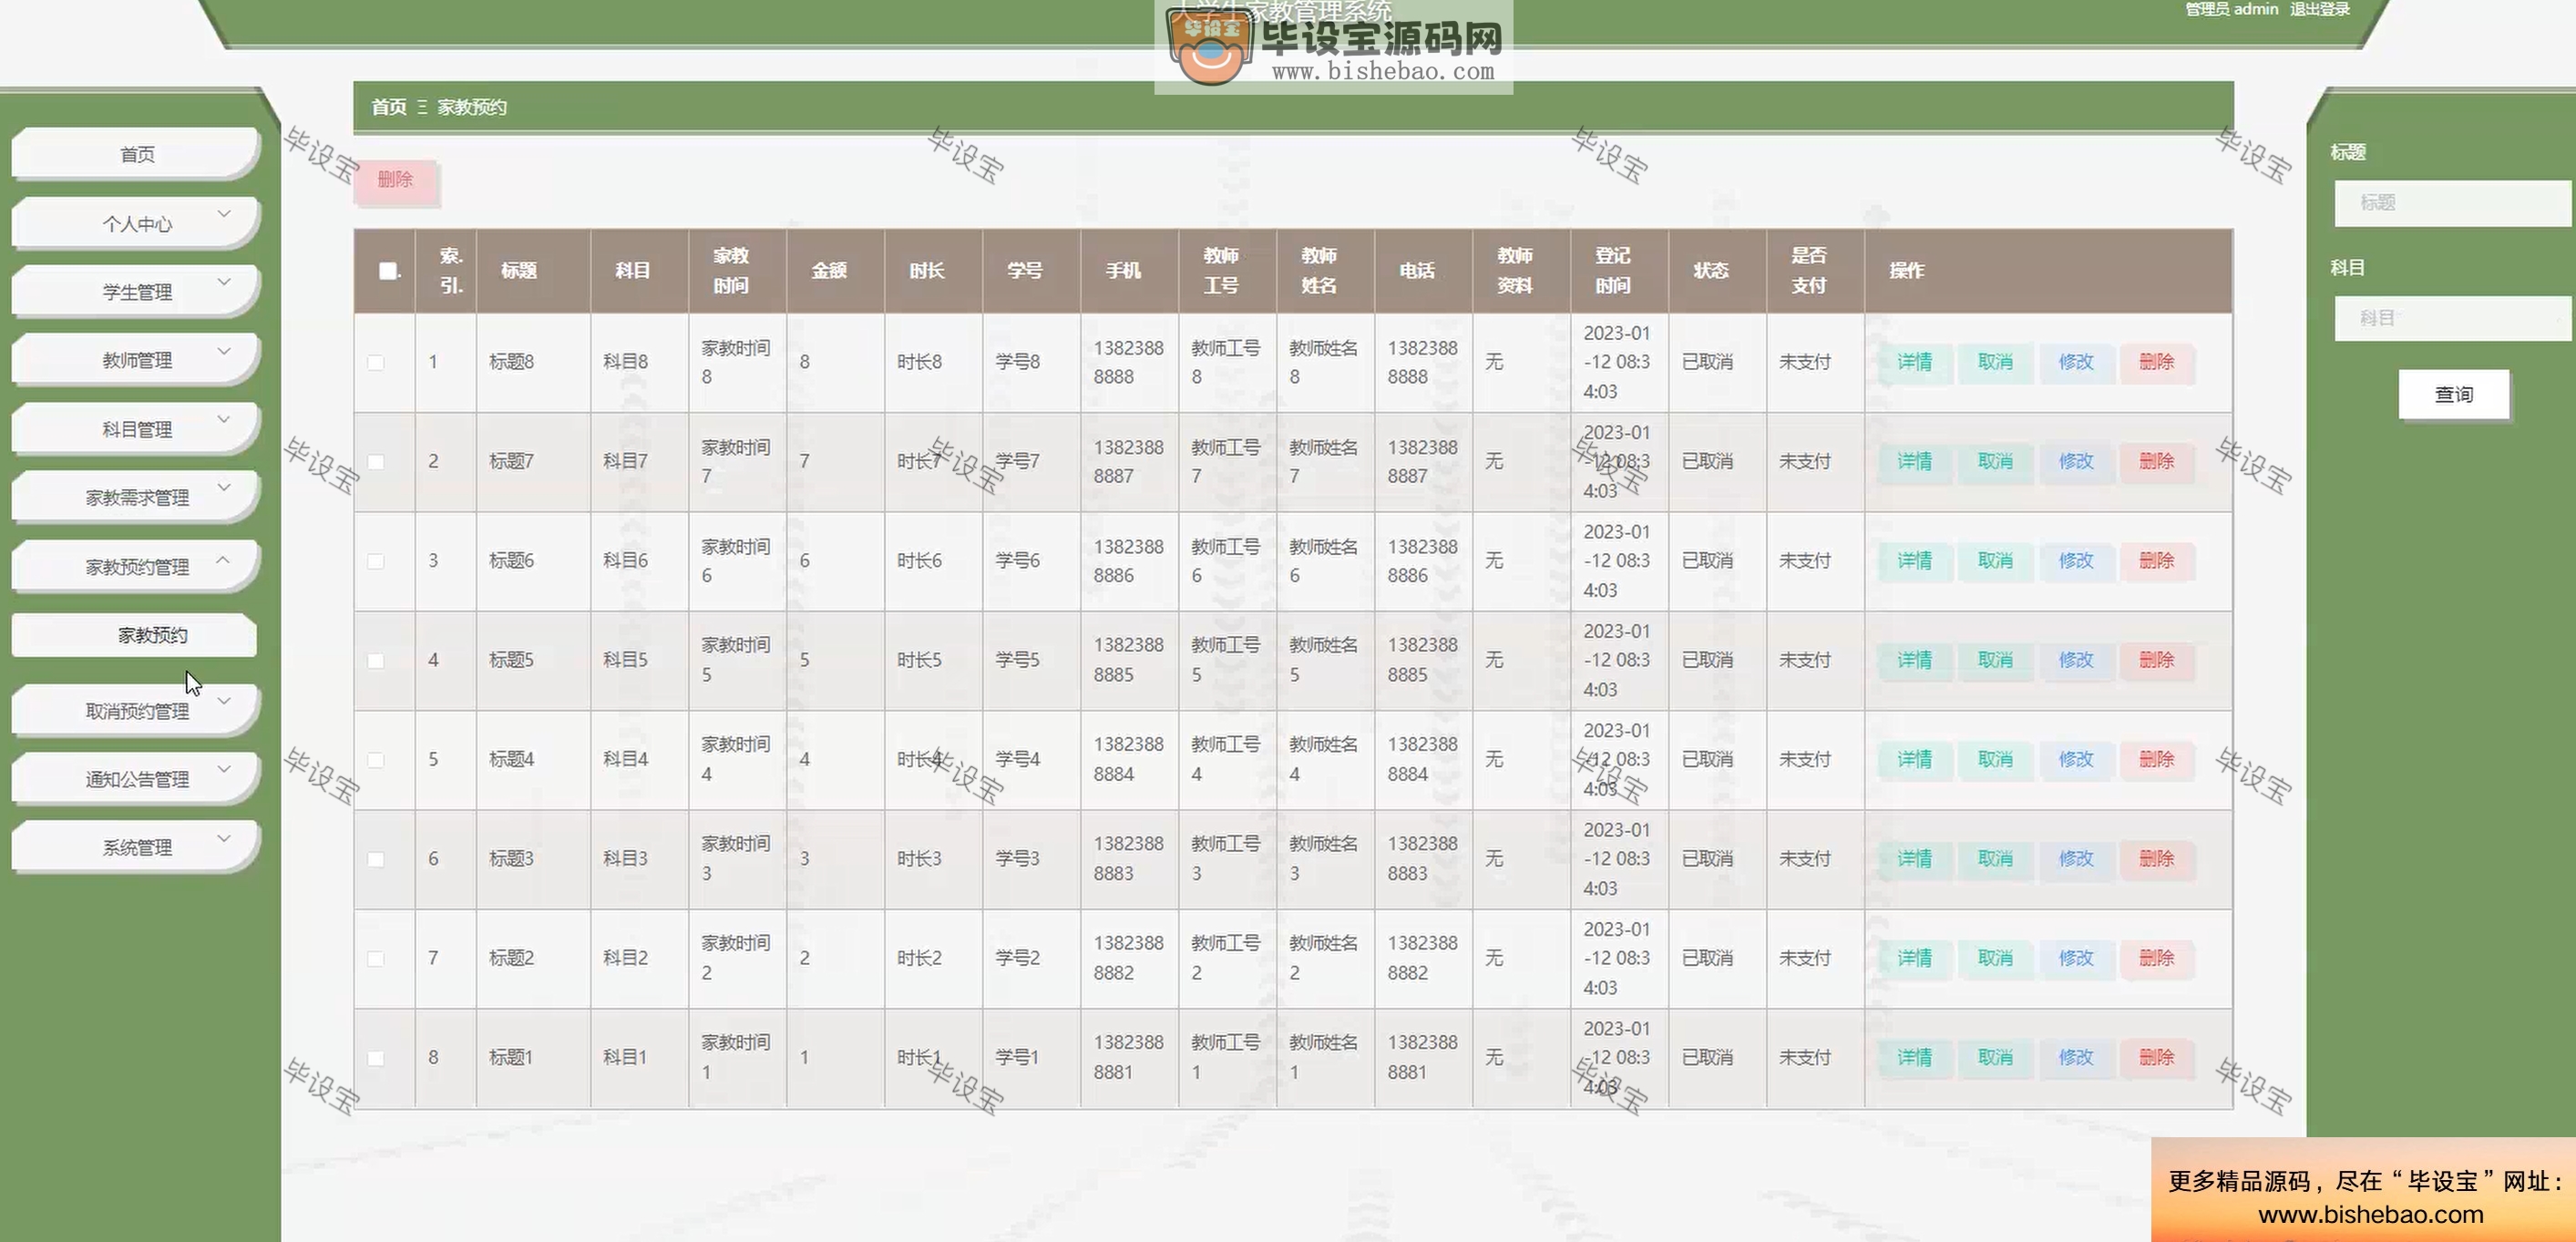
Task: Click 取消 for row 标题3
Action: (1995, 859)
